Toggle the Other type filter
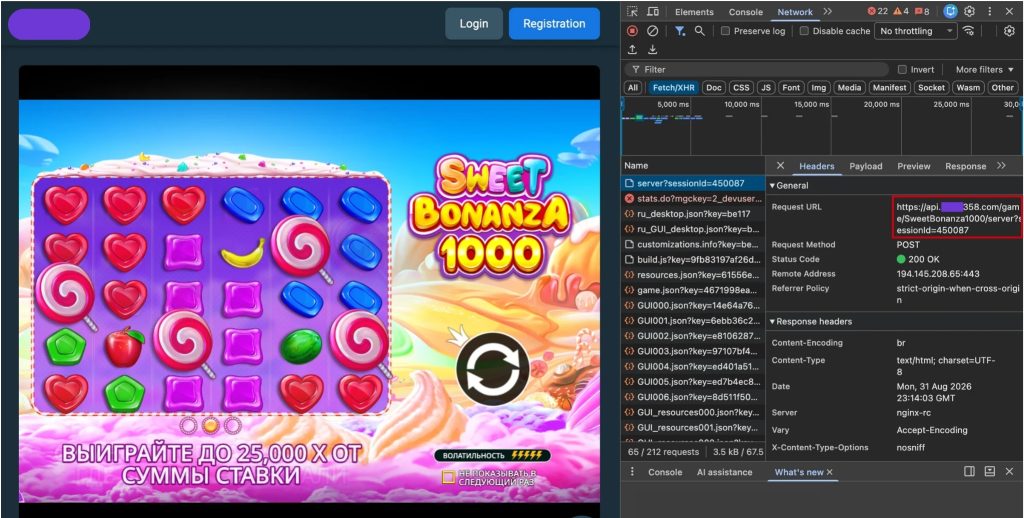The width and height of the screenshot is (1024, 518). tap(1002, 88)
